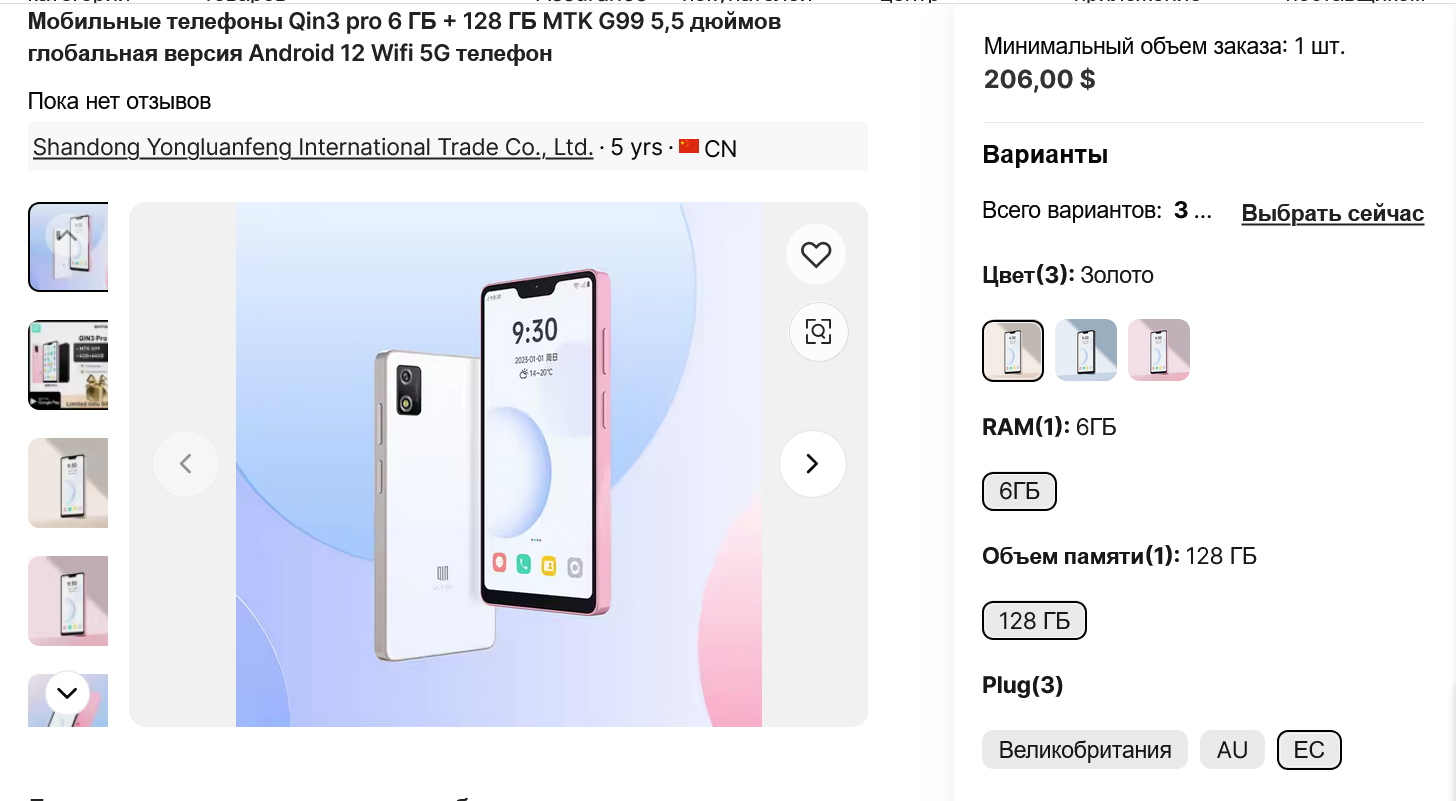This screenshot has height=801, width=1456.
Task: Select the blue color variant swatch
Action: 1086,350
